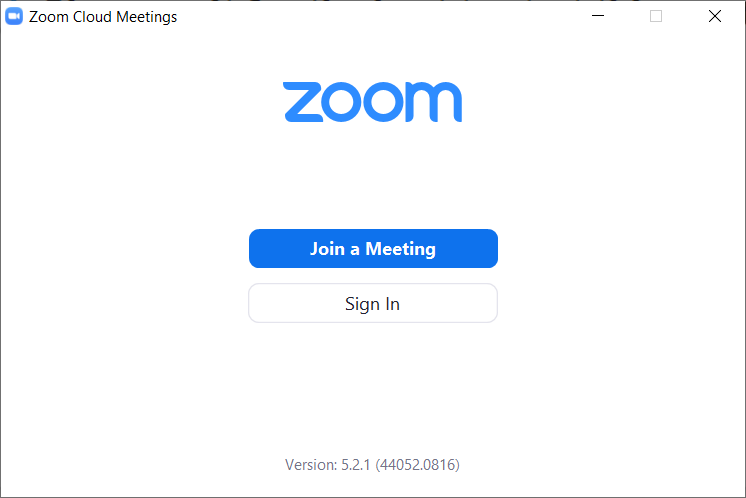Viewport: 746px width, 498px height.
Task: Minimize the Zoom Cloud Meetings window
Action: click(598, 16)
